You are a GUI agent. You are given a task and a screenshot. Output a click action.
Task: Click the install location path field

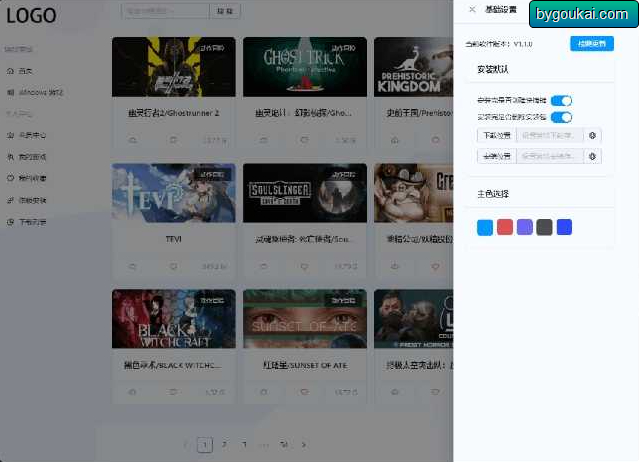(550, 156)
